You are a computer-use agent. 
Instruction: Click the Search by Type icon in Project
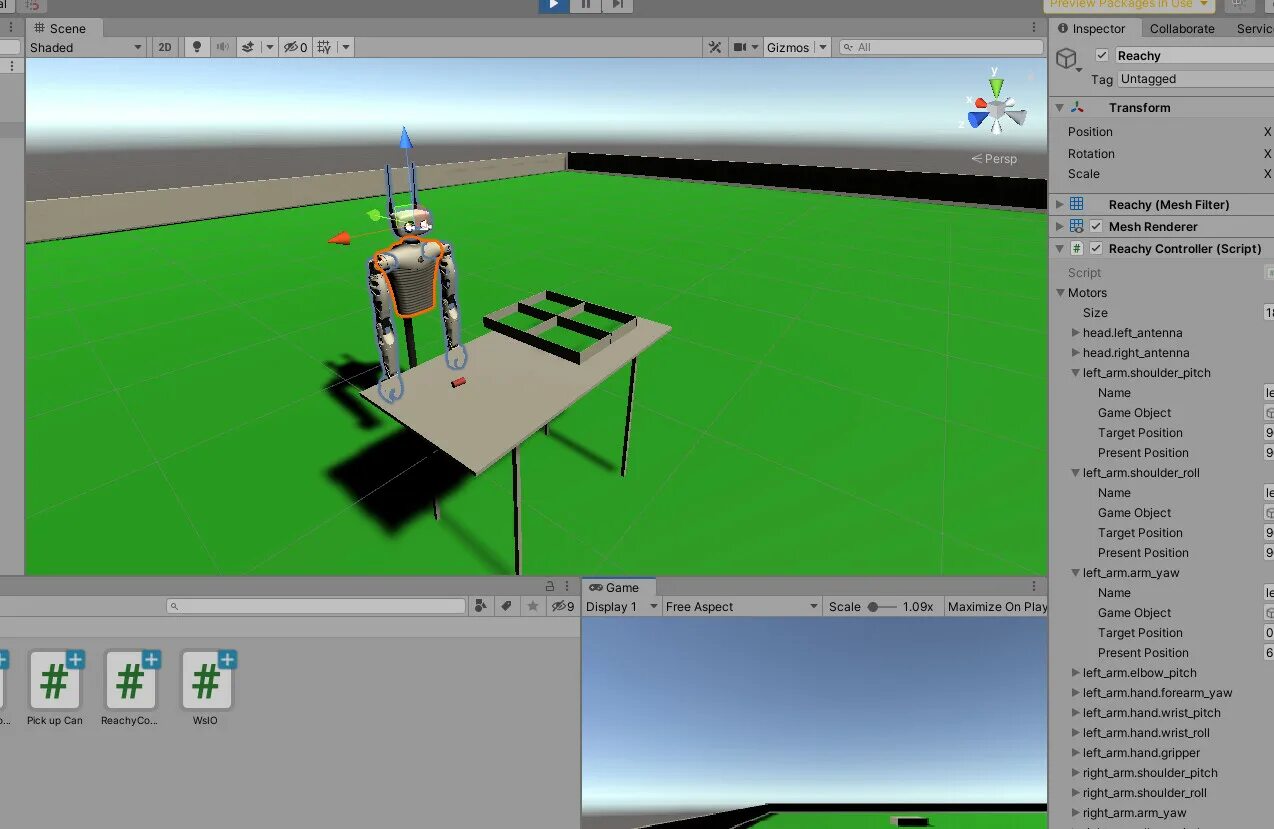pos(481,606)
